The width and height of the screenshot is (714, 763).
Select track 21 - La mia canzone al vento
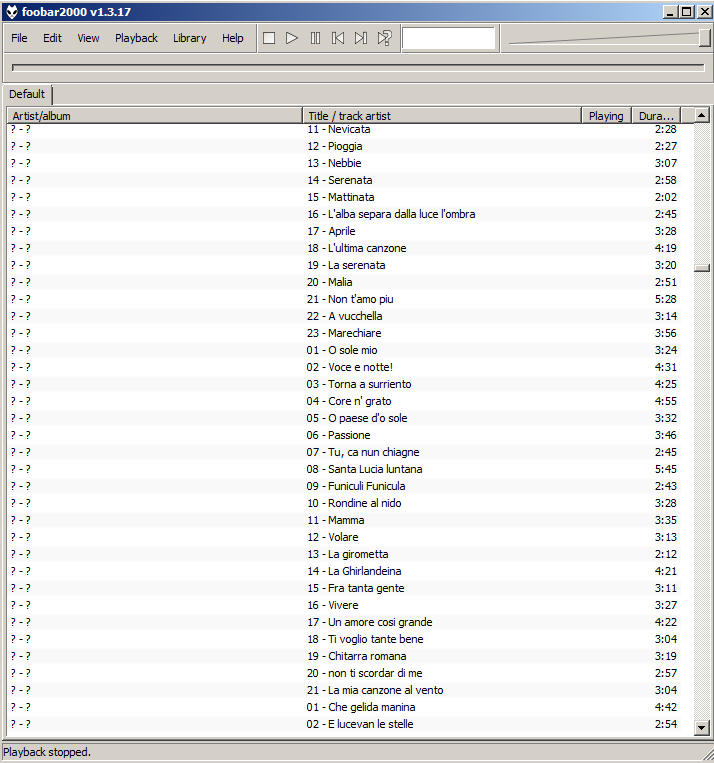pyautogui.click(x=344, y=690)
